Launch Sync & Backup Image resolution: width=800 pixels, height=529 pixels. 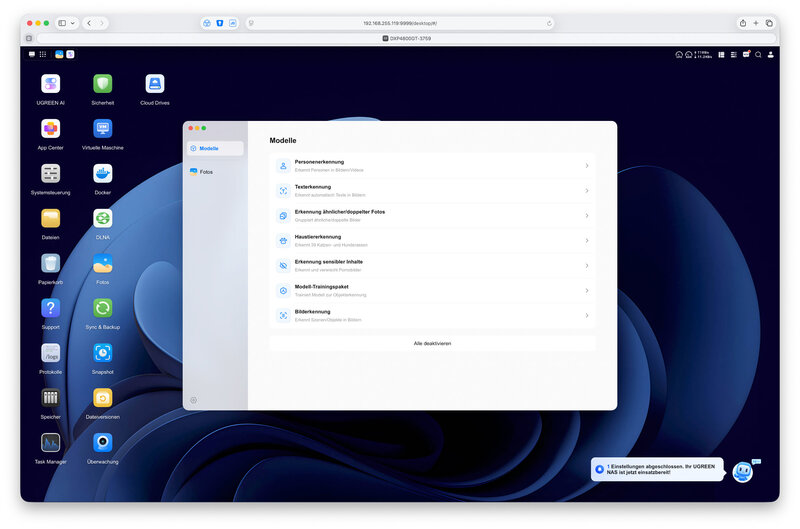(103, 309)
